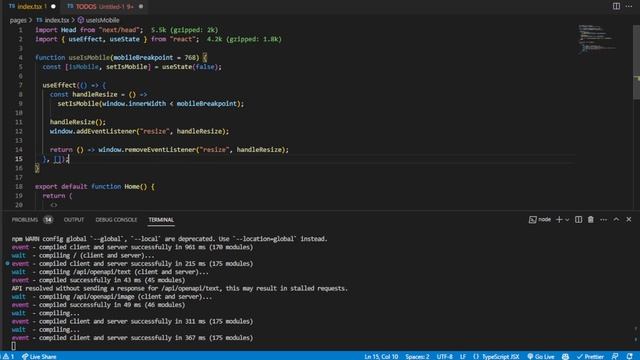Click the node terminal shell indicator
The image size is (640, 360).
[x=540, y=220]
